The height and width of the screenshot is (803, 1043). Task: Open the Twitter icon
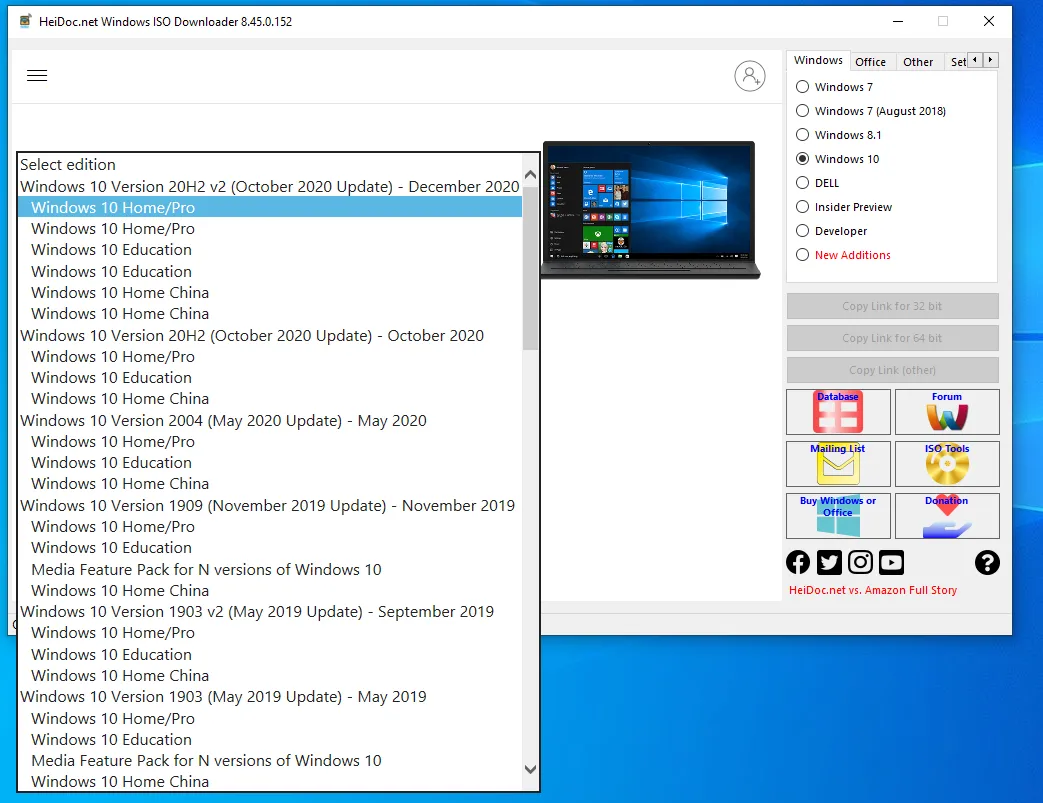pyautogui.click(x=829, y=562)
